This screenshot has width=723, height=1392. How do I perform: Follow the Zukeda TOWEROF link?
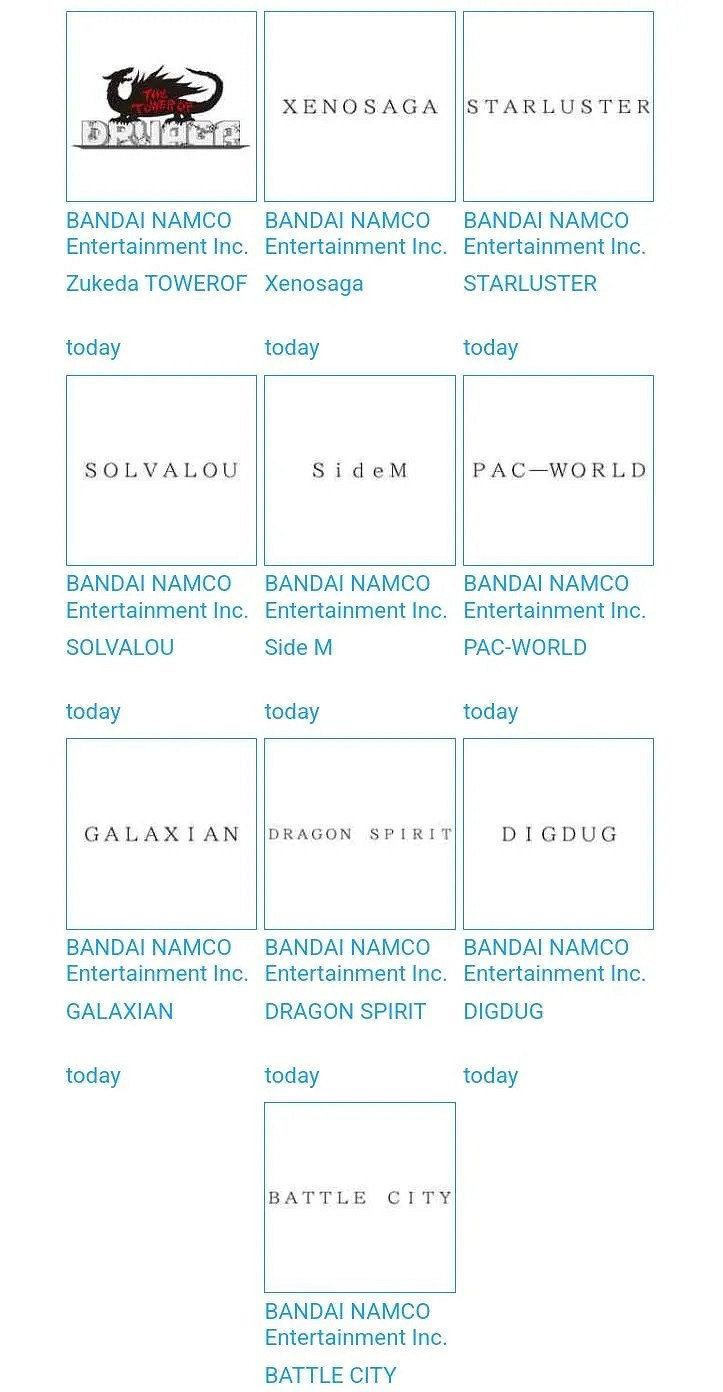(x=156, y=284)
